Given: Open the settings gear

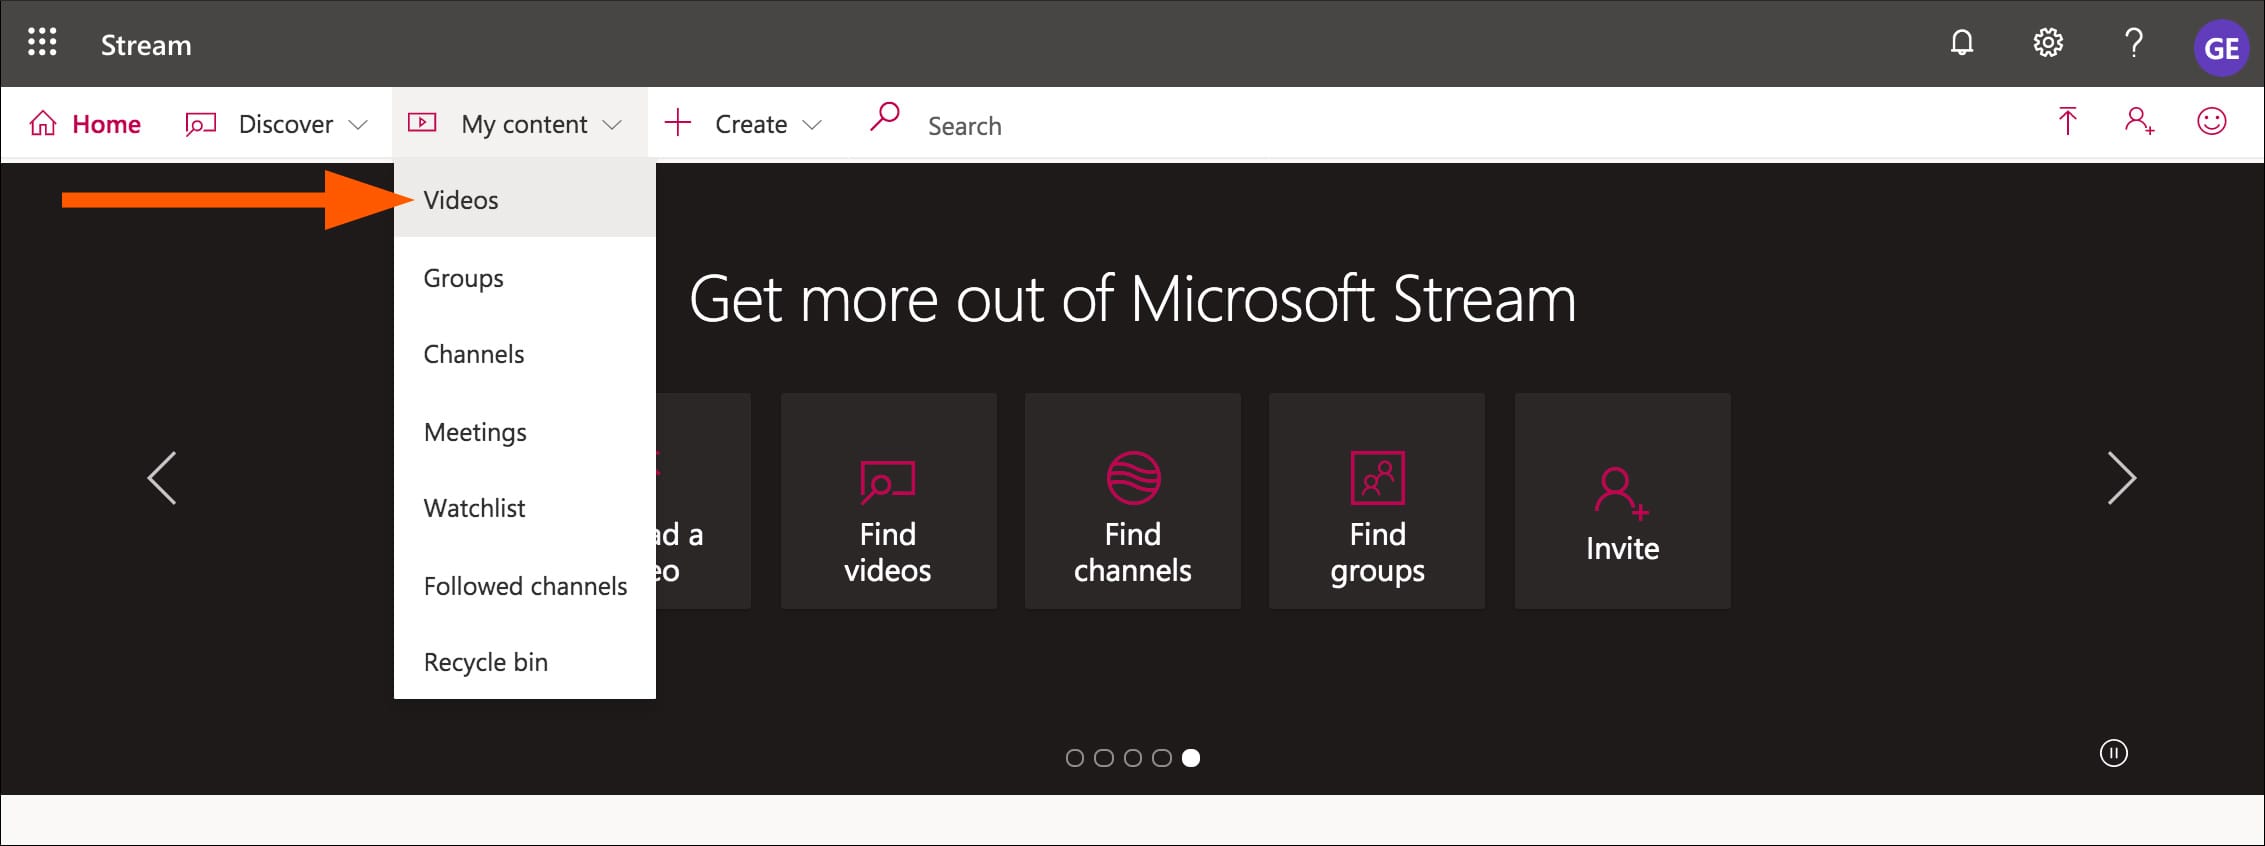Looking at the screenshot, I should (x=2047, y=43).
